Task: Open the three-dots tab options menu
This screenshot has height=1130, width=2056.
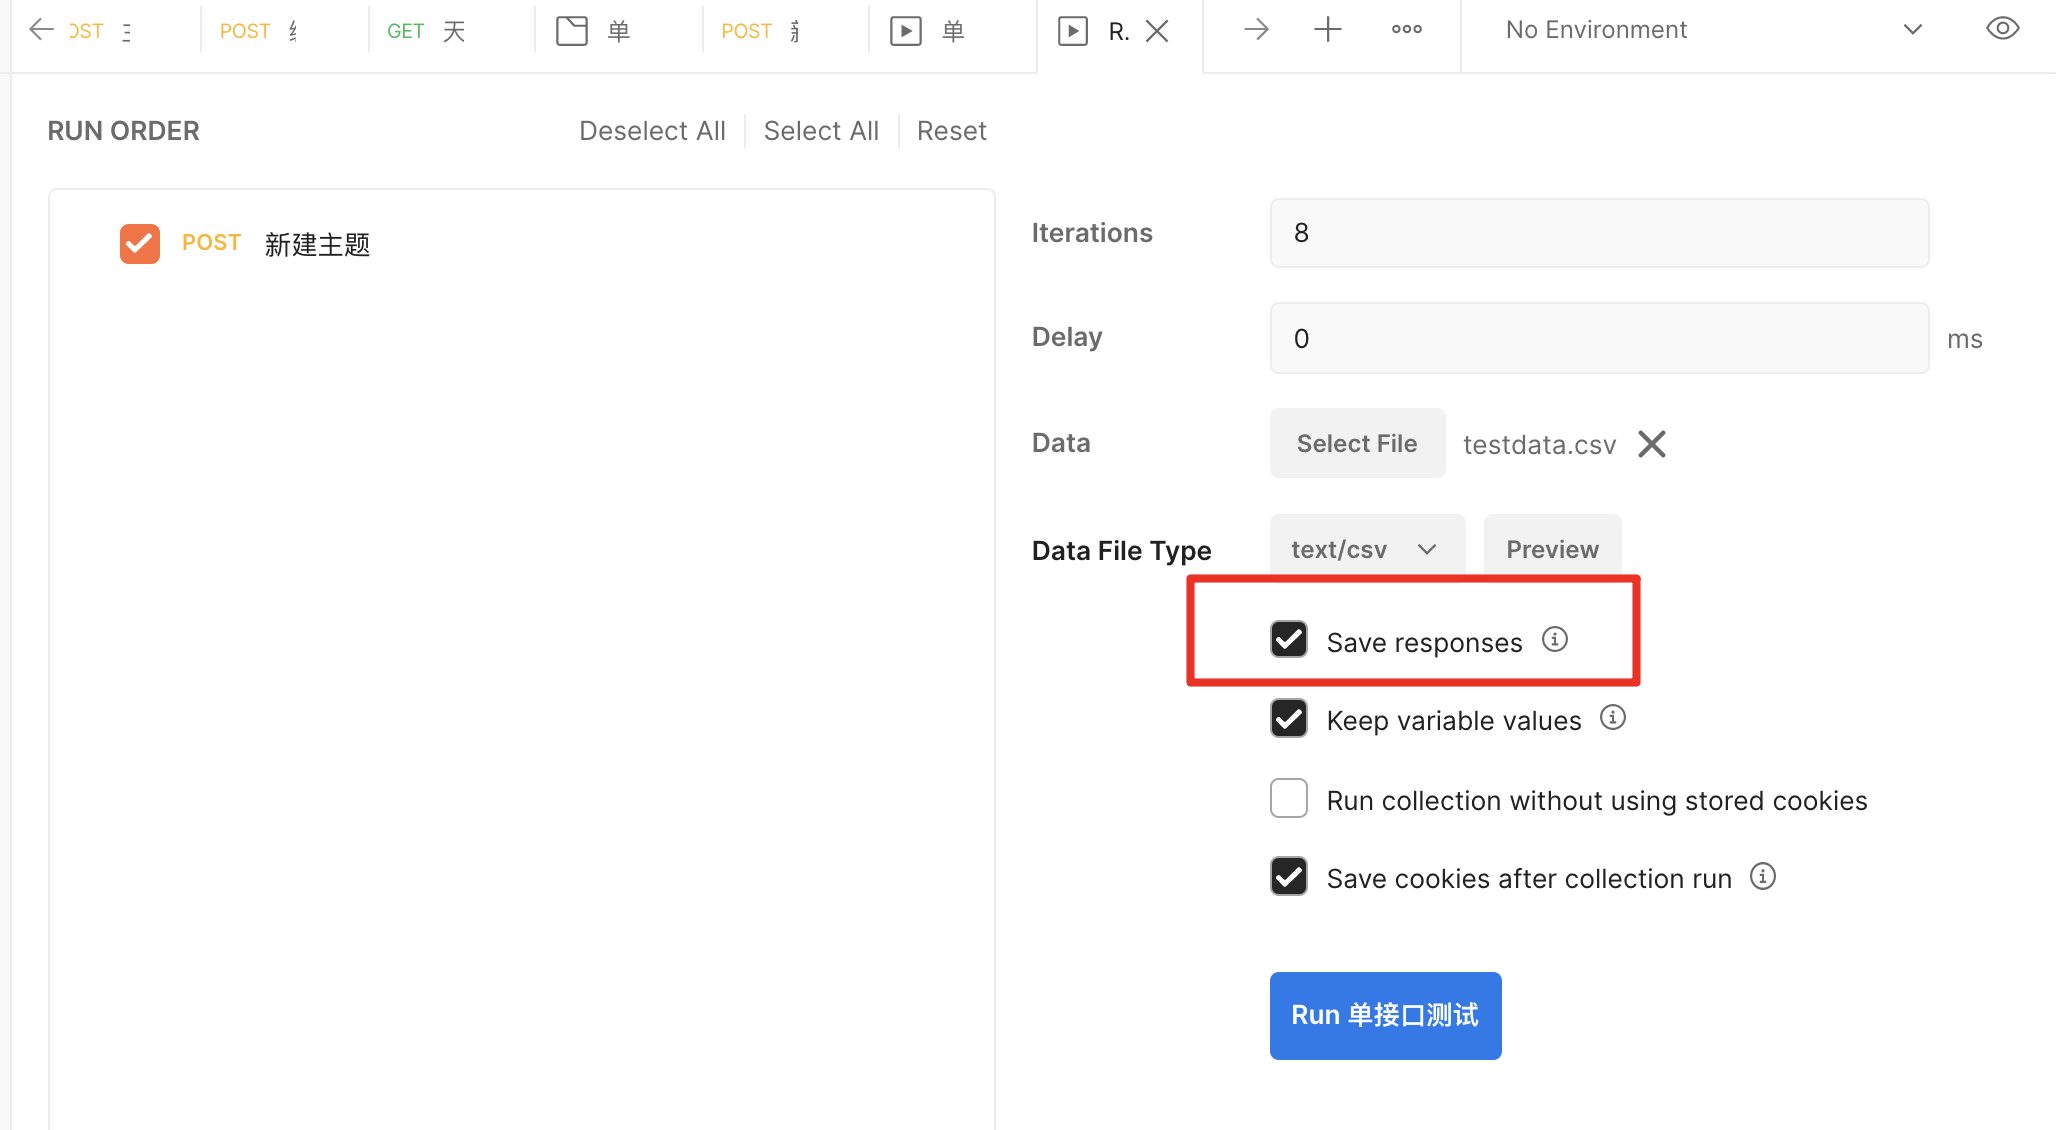Action: 1406,30
